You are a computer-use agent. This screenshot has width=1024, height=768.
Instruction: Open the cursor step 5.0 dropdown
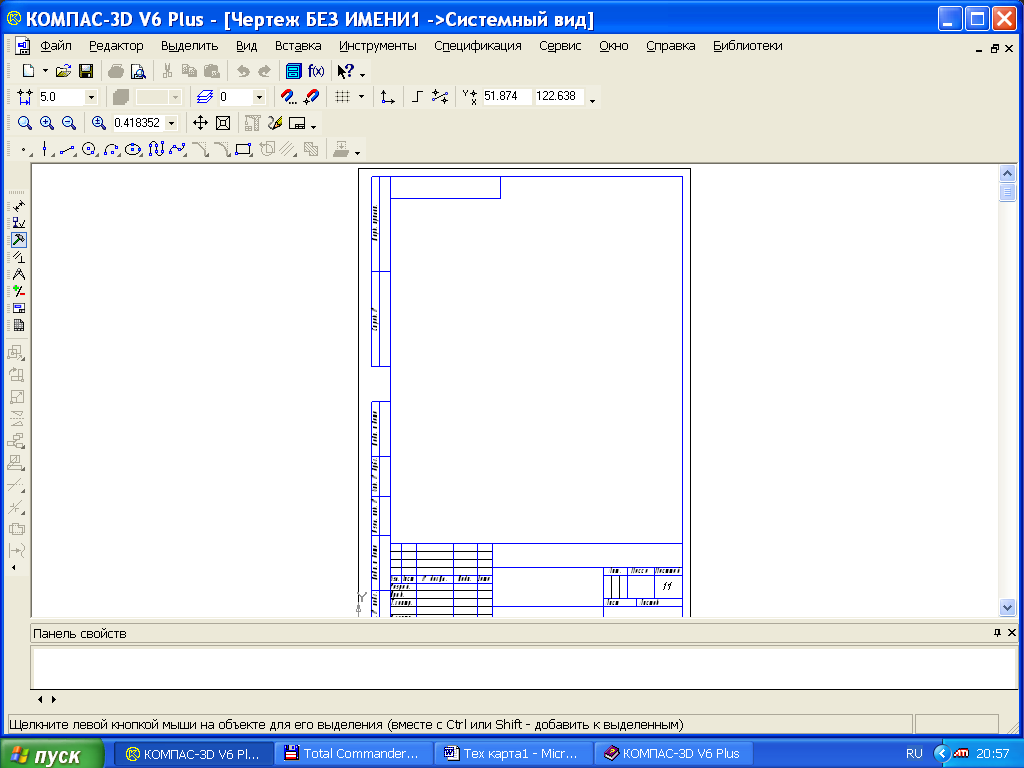(91, 97)
